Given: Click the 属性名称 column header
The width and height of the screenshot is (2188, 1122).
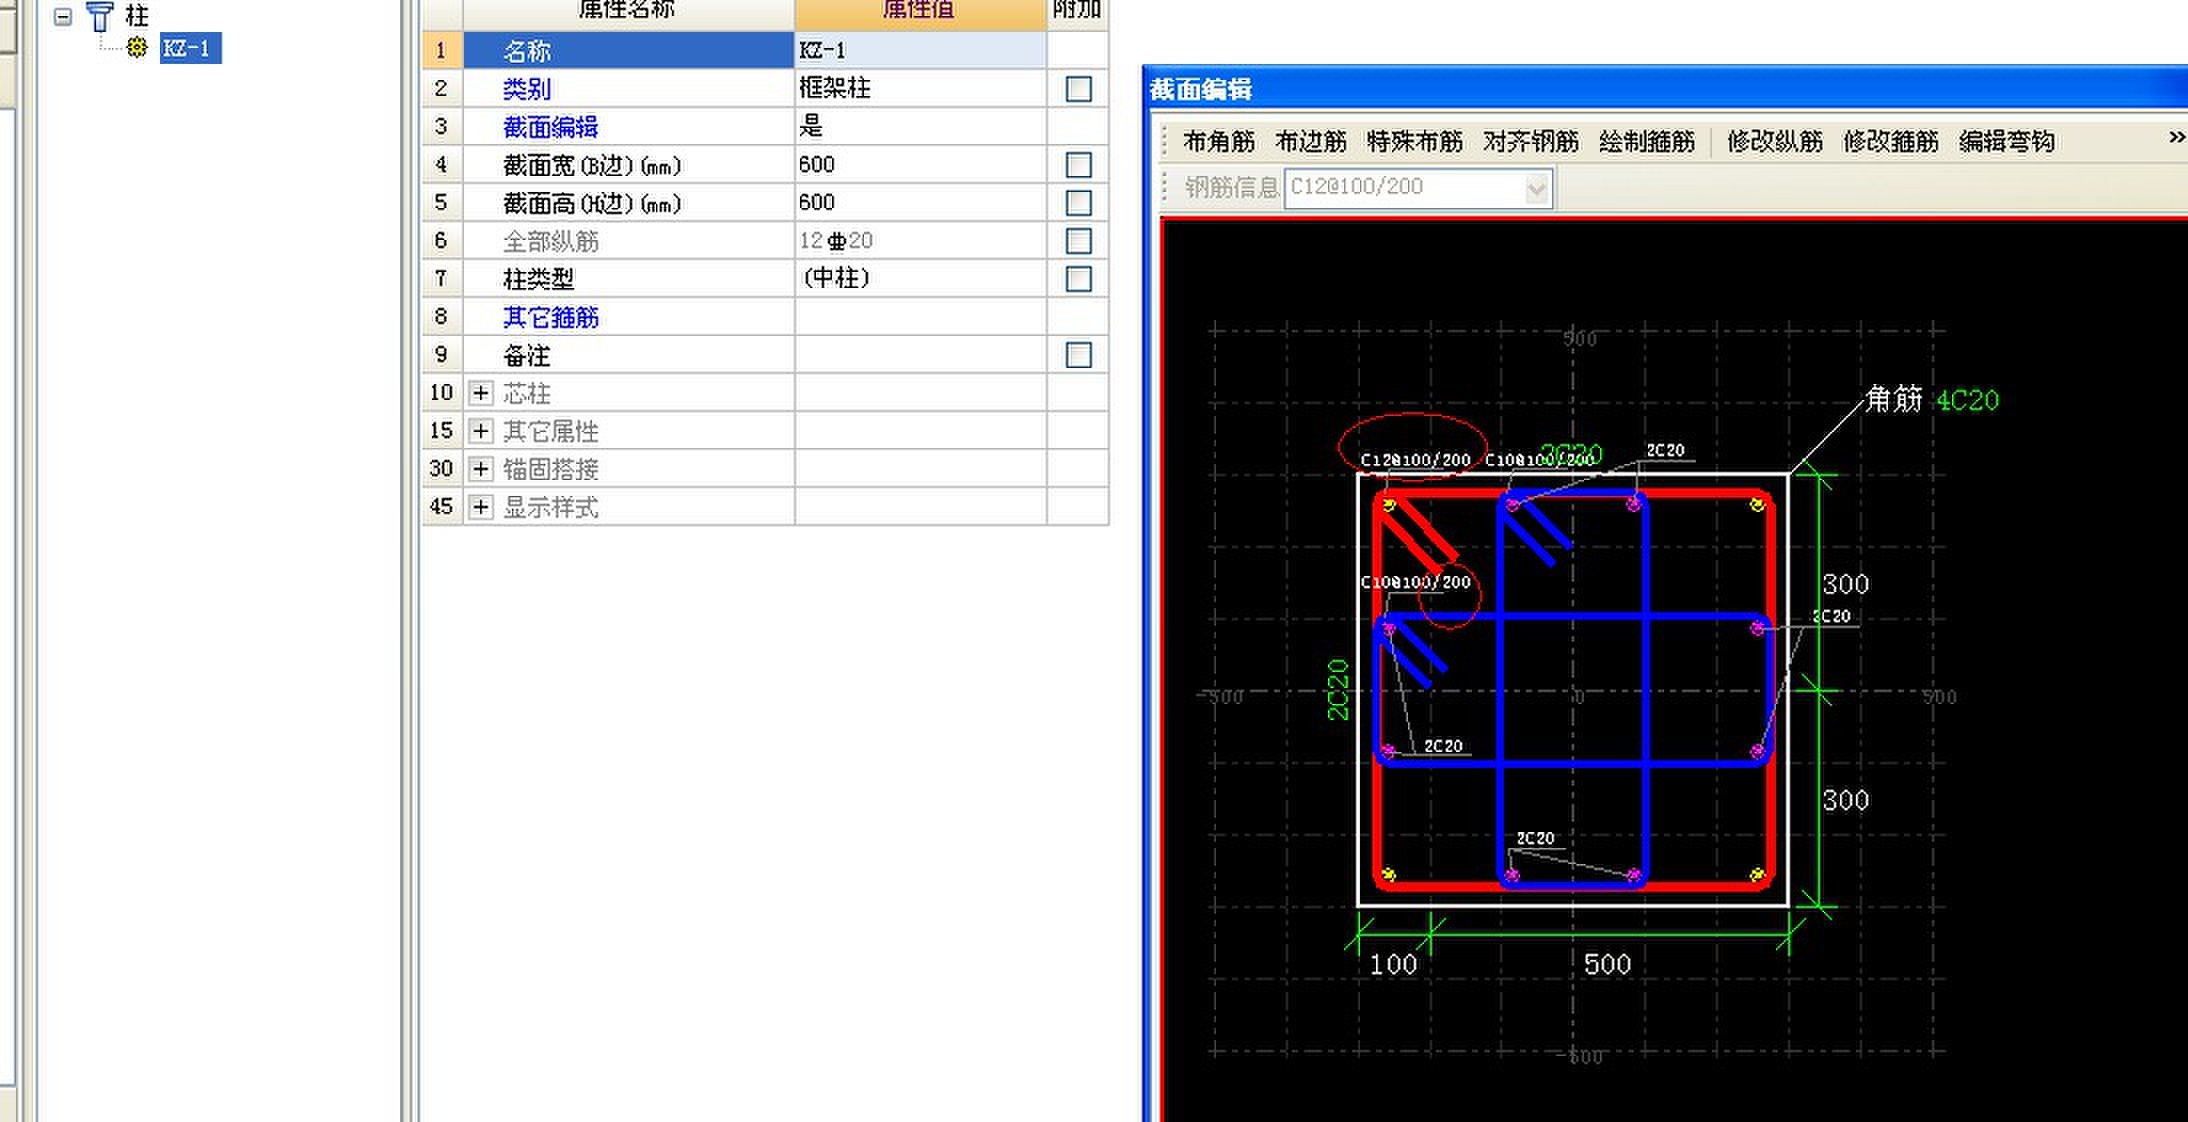Looking at the screenshot, I should 629,13.
